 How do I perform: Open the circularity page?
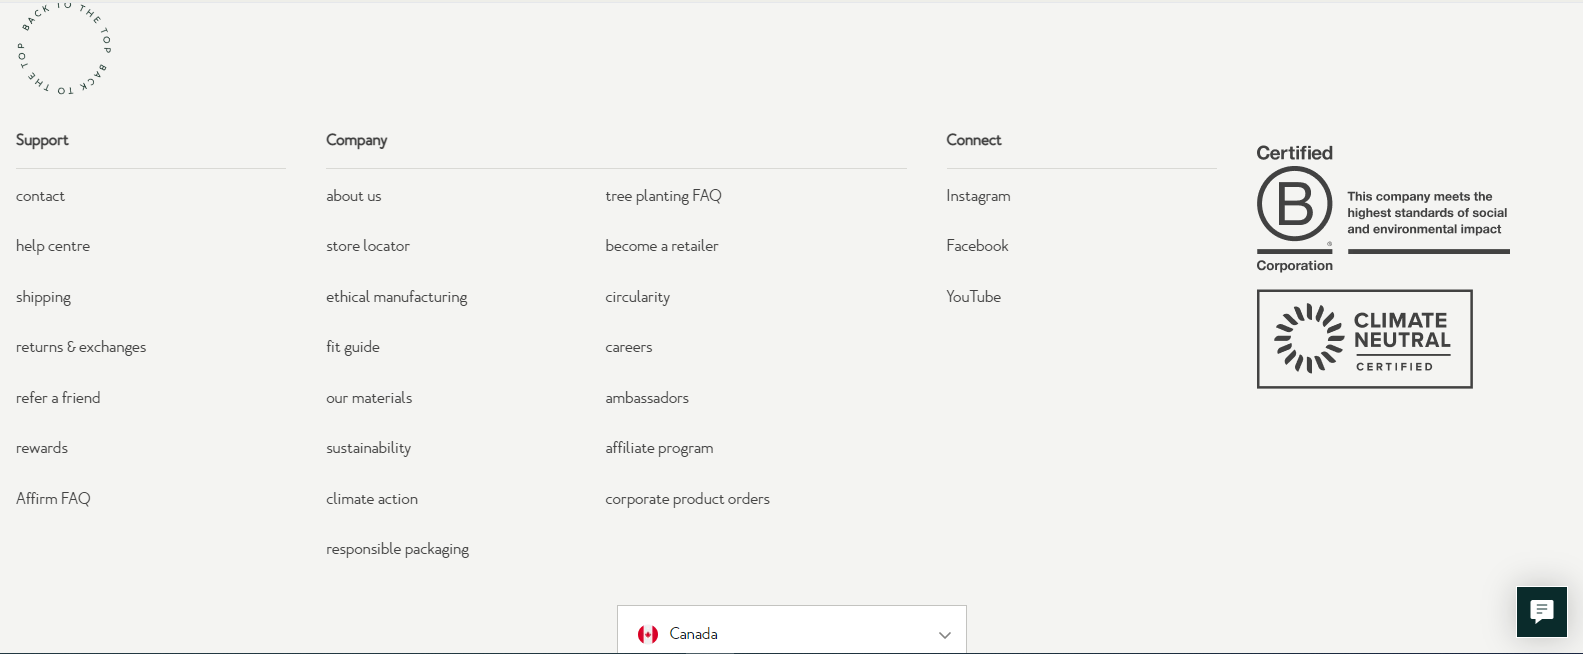point(637,297)
